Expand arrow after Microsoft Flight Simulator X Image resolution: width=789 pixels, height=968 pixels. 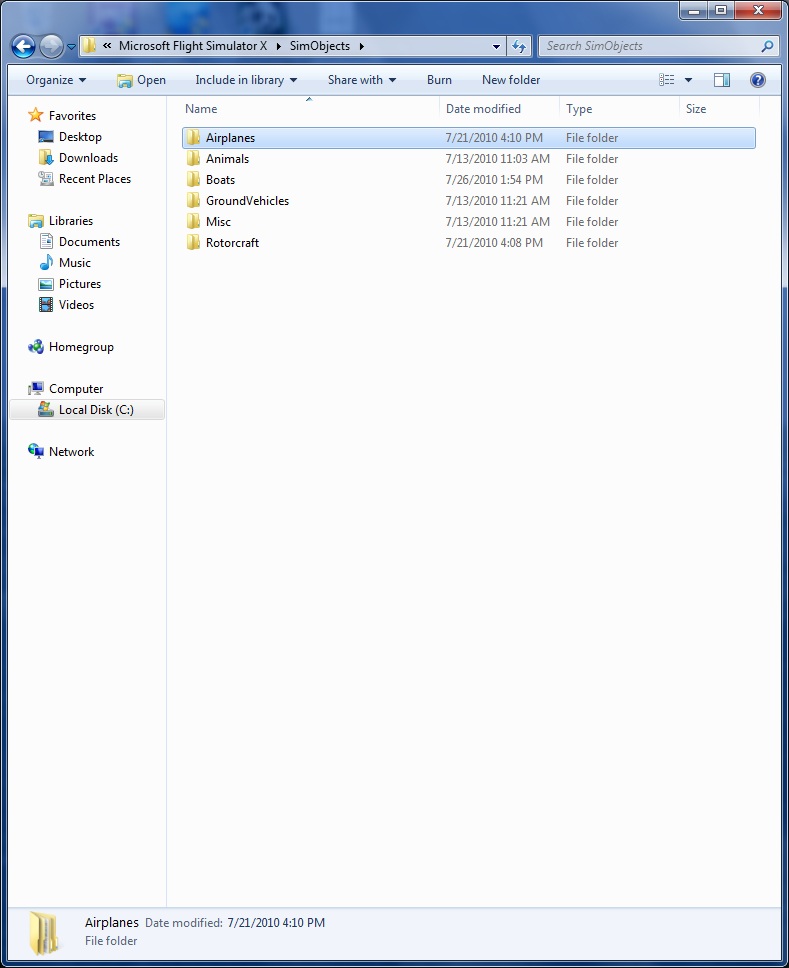278,46
